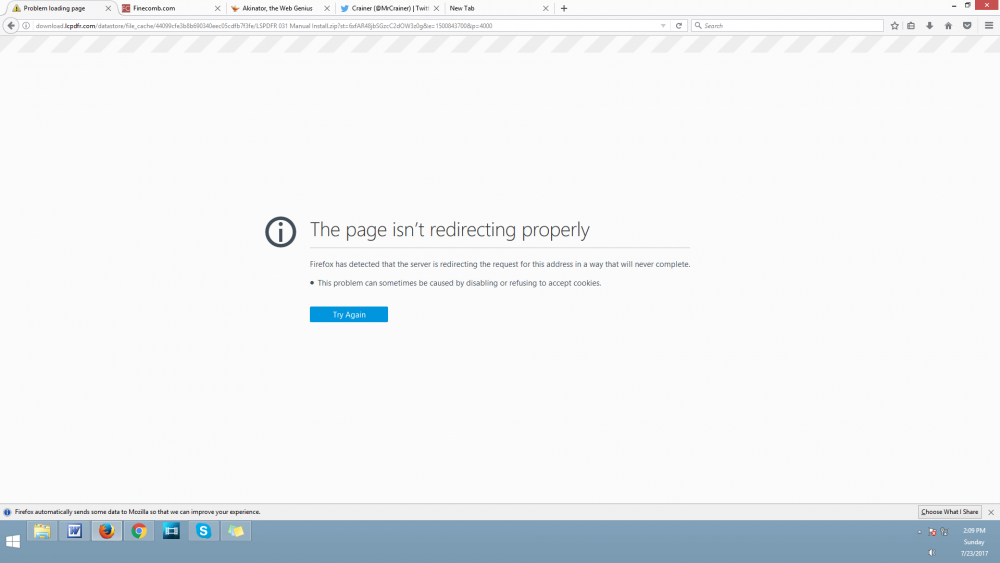Go to the Firefox home page
1000x563 pixels.
tap(948, 26)
